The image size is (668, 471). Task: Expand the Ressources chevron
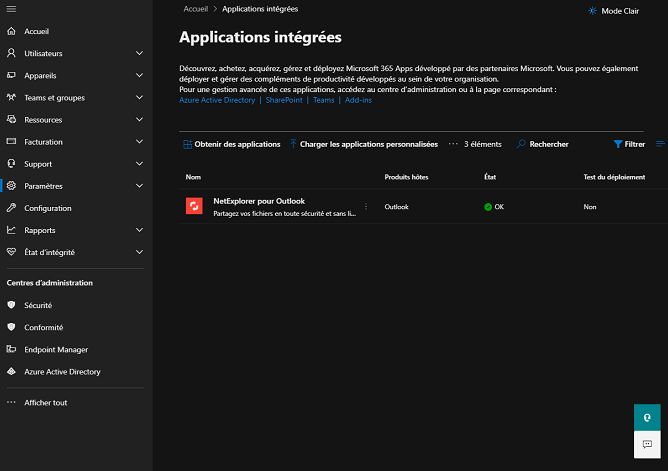(139, 119)
